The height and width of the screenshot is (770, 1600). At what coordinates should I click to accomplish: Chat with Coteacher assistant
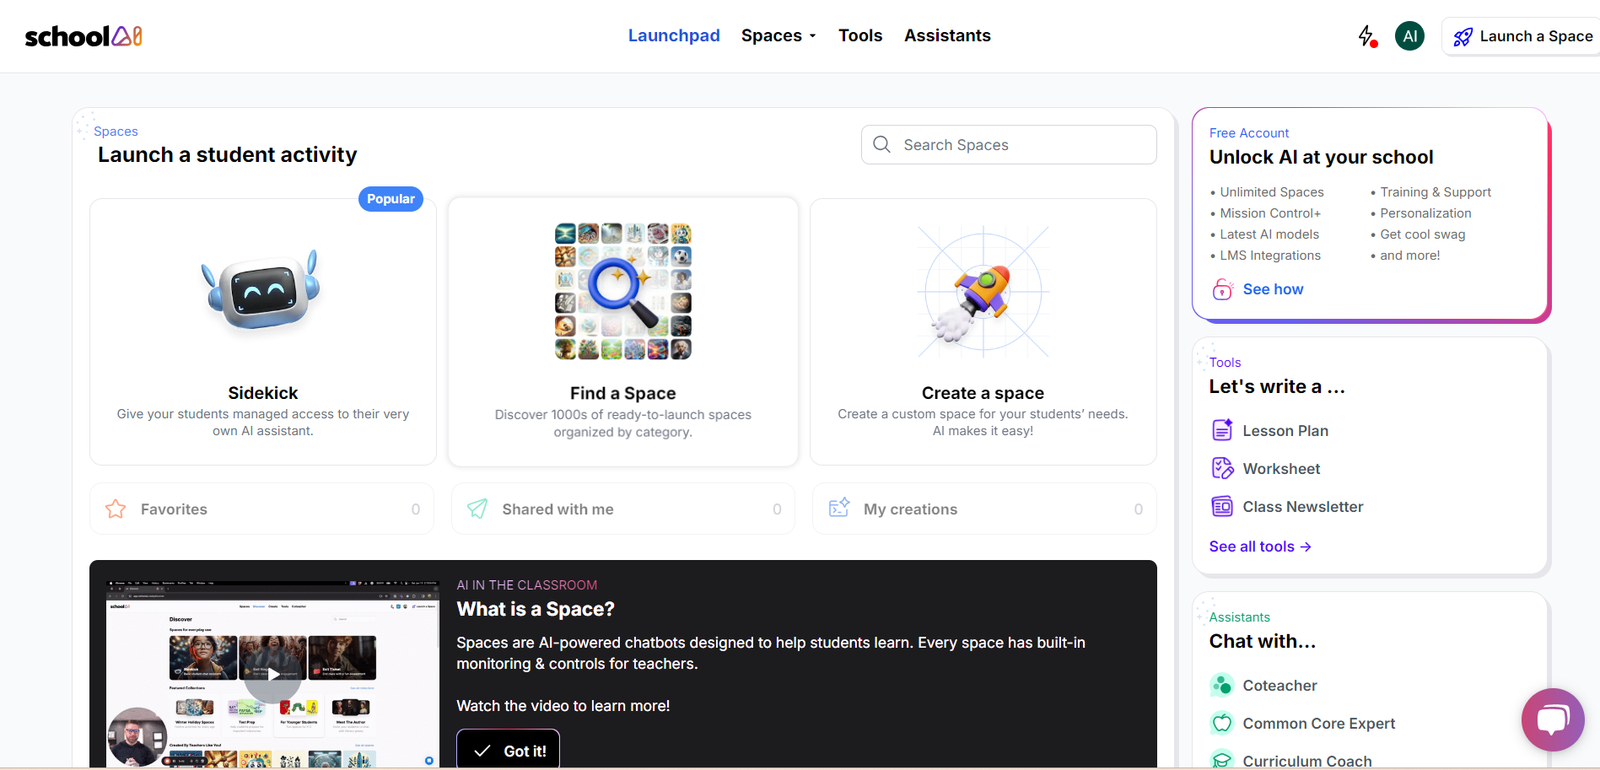1280,685
